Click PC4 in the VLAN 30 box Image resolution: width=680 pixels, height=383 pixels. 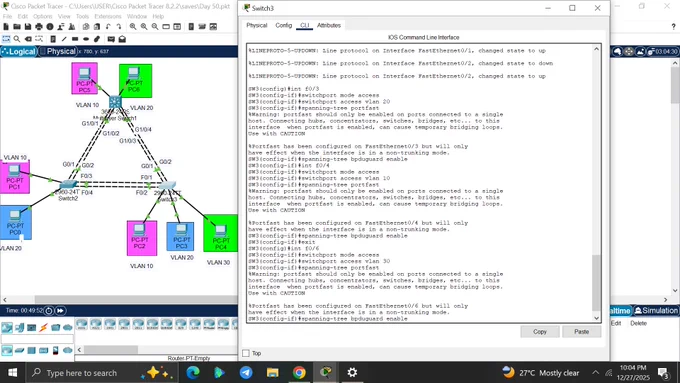click(220, 232)
